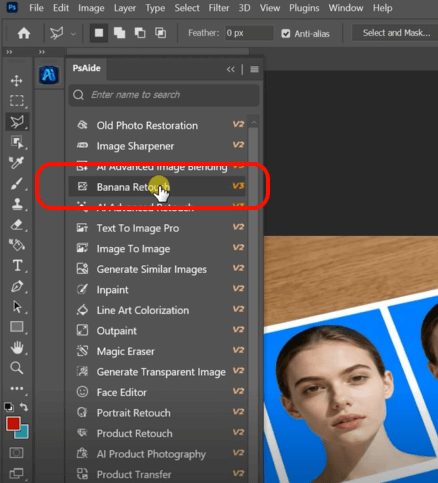This screenshot has width=438, height=483.
Task: Open Outpaint
Action: [x=157, y=331]
